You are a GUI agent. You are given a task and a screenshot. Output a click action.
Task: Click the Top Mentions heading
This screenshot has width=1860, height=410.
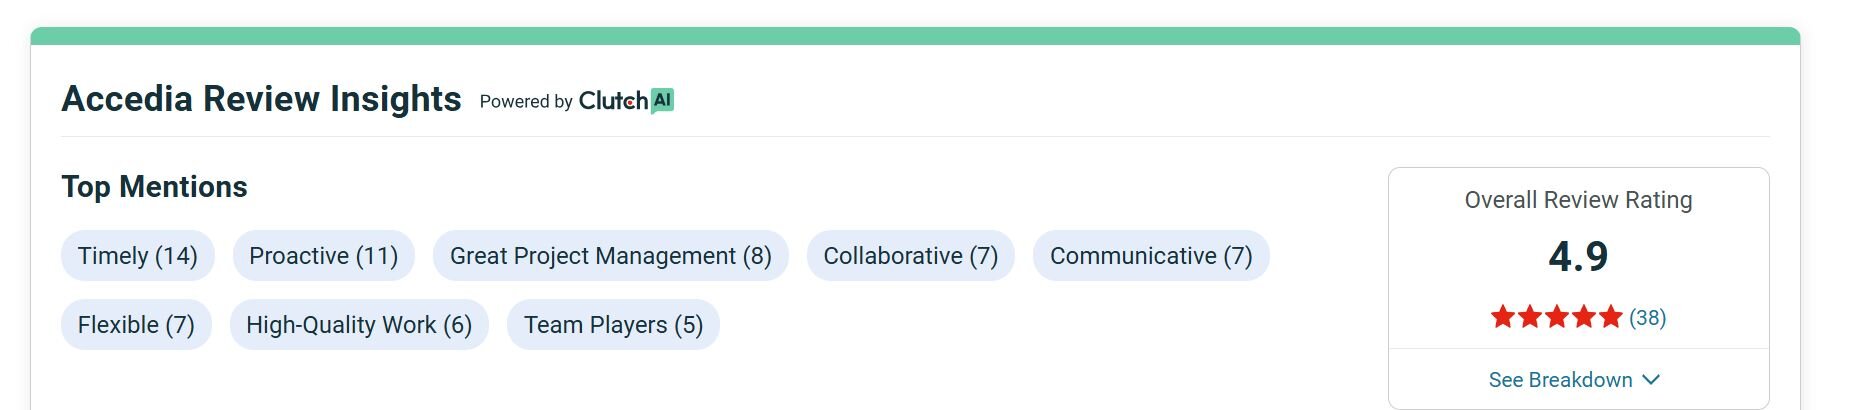click(x=154, y=187)
